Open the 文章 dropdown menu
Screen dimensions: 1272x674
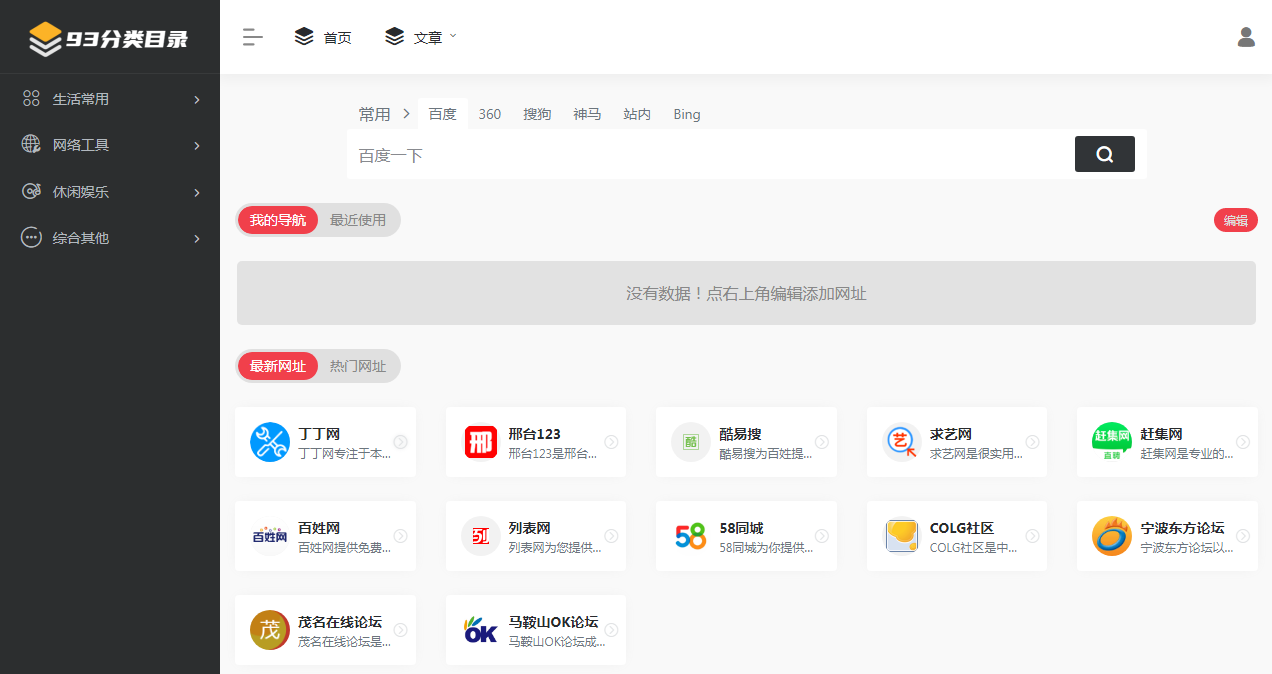coord(421,37)
